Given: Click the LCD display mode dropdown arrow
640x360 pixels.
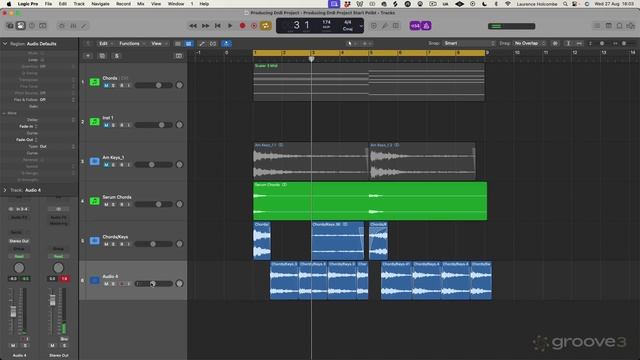Looking at the screenshot, I should [361, 26].
